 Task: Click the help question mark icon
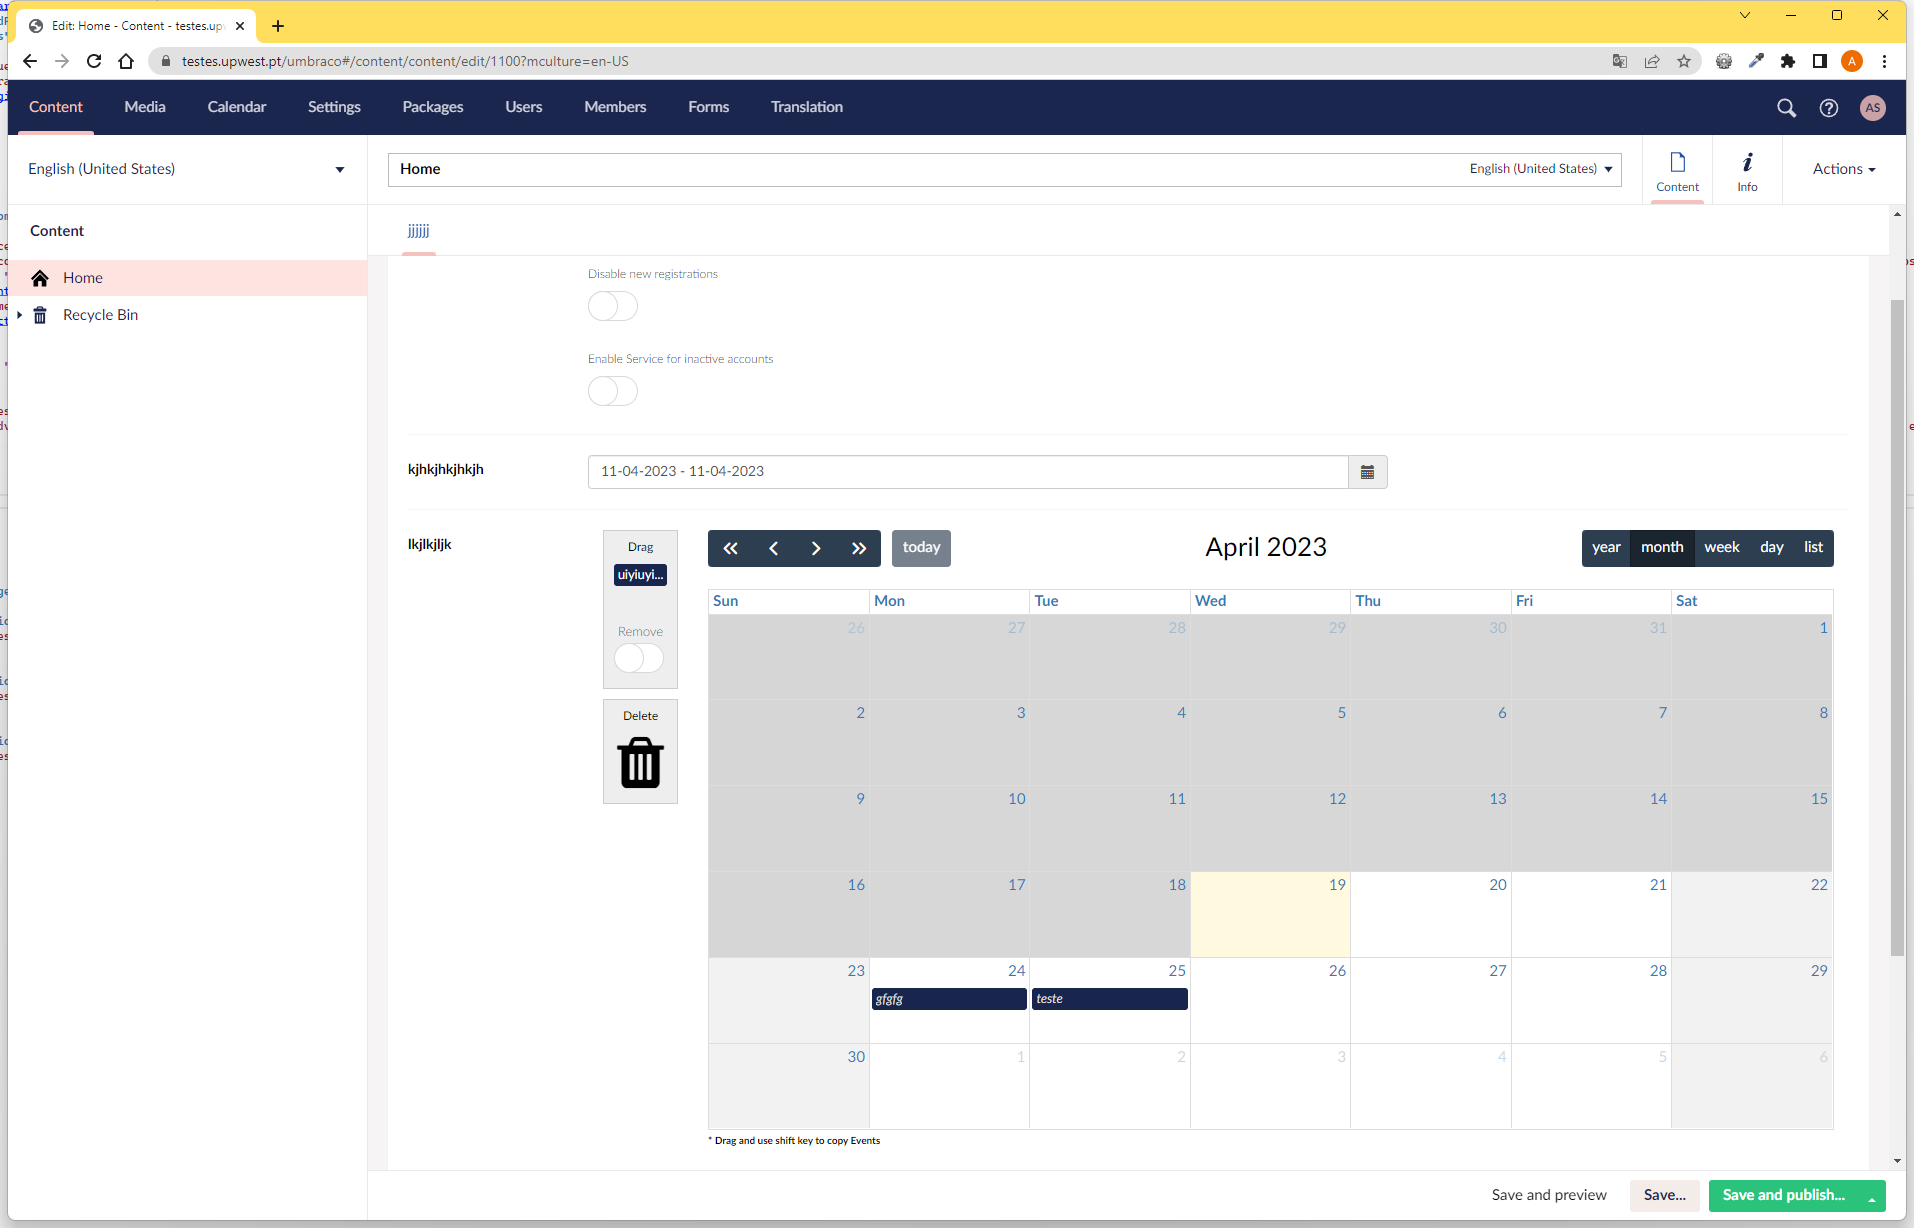[1828, 108]
